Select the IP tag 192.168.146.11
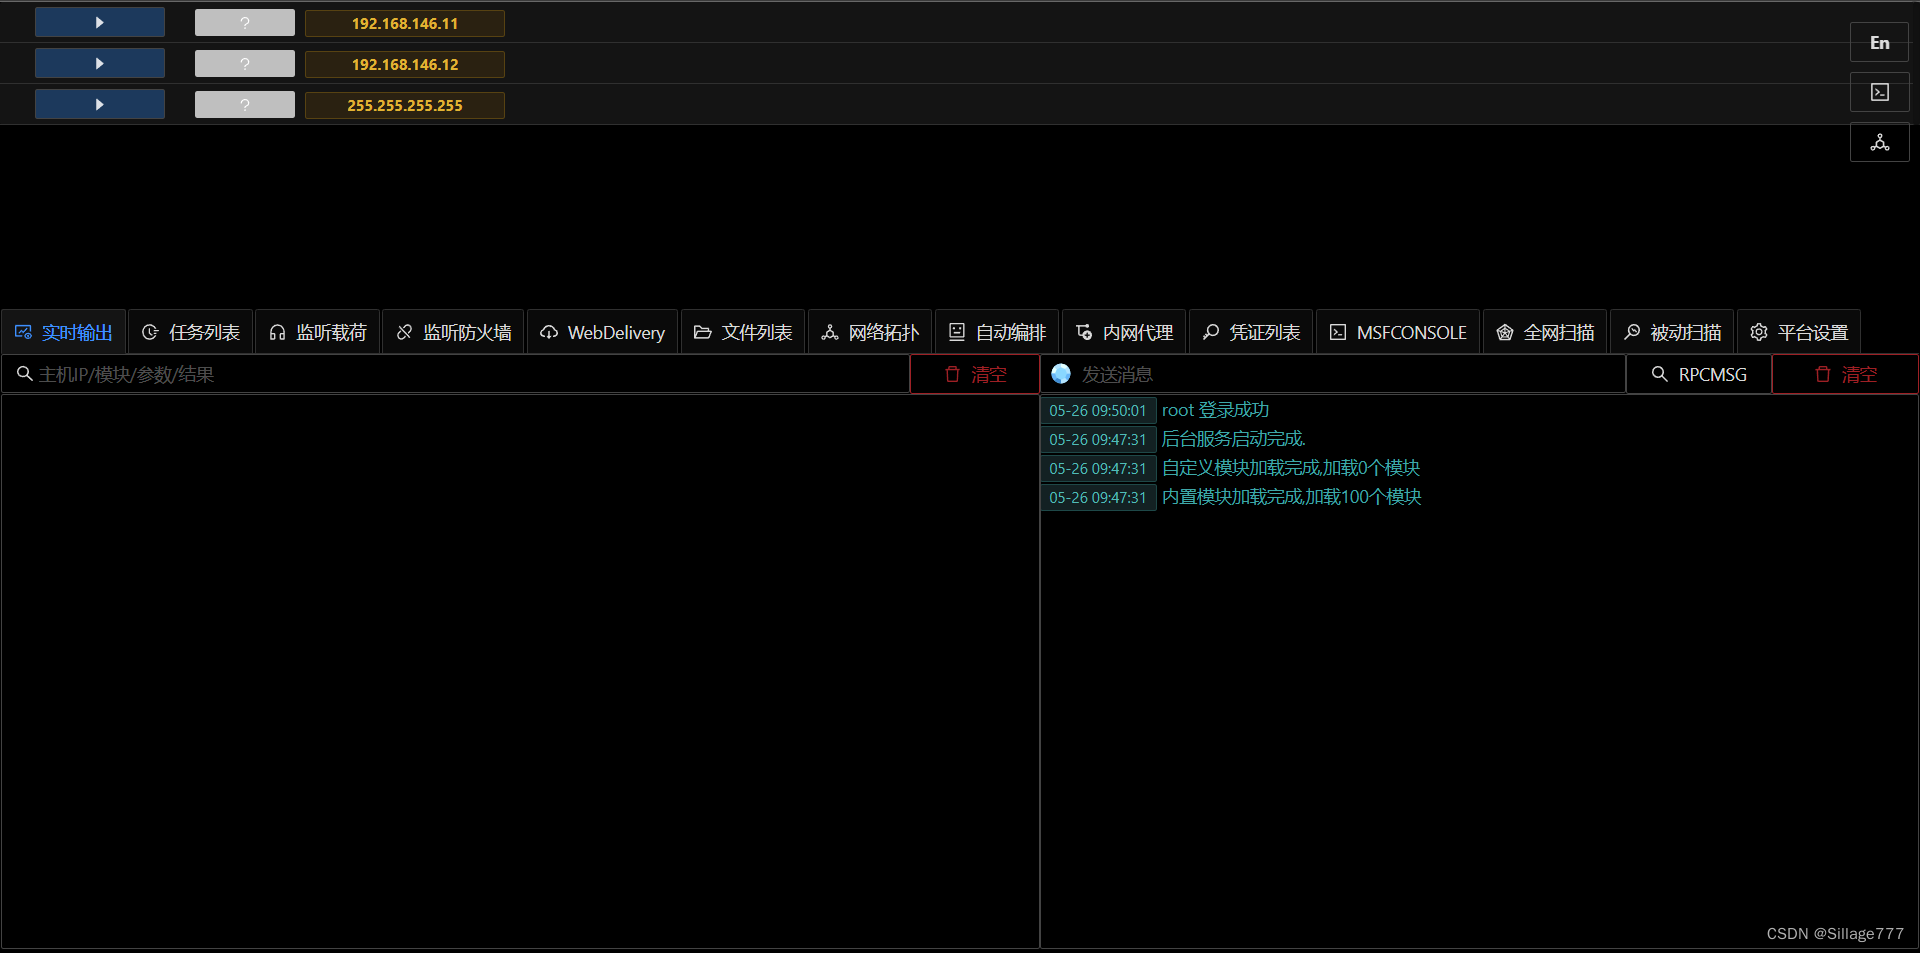This screenshot has width=1920, height=953. (405, 23)
